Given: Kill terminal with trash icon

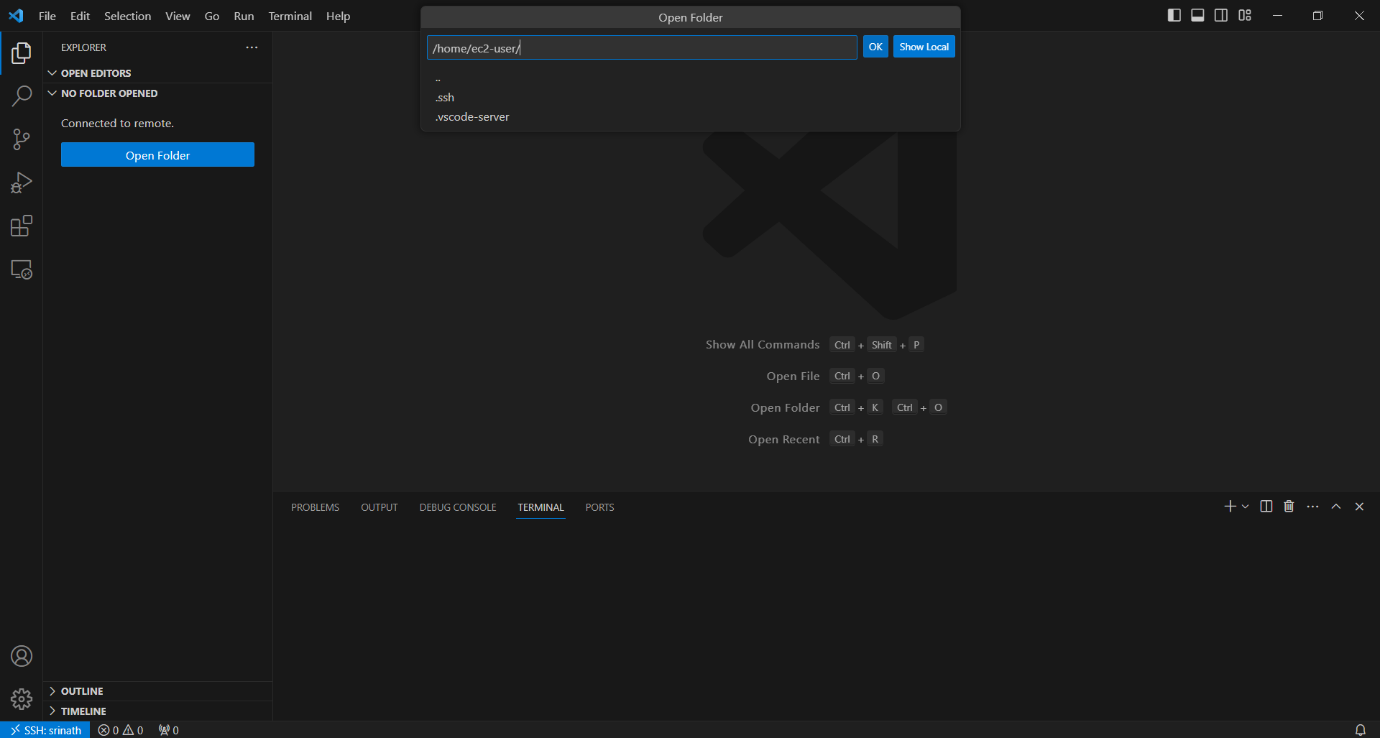Looking at the screenshot, I should coord(1289,507).
